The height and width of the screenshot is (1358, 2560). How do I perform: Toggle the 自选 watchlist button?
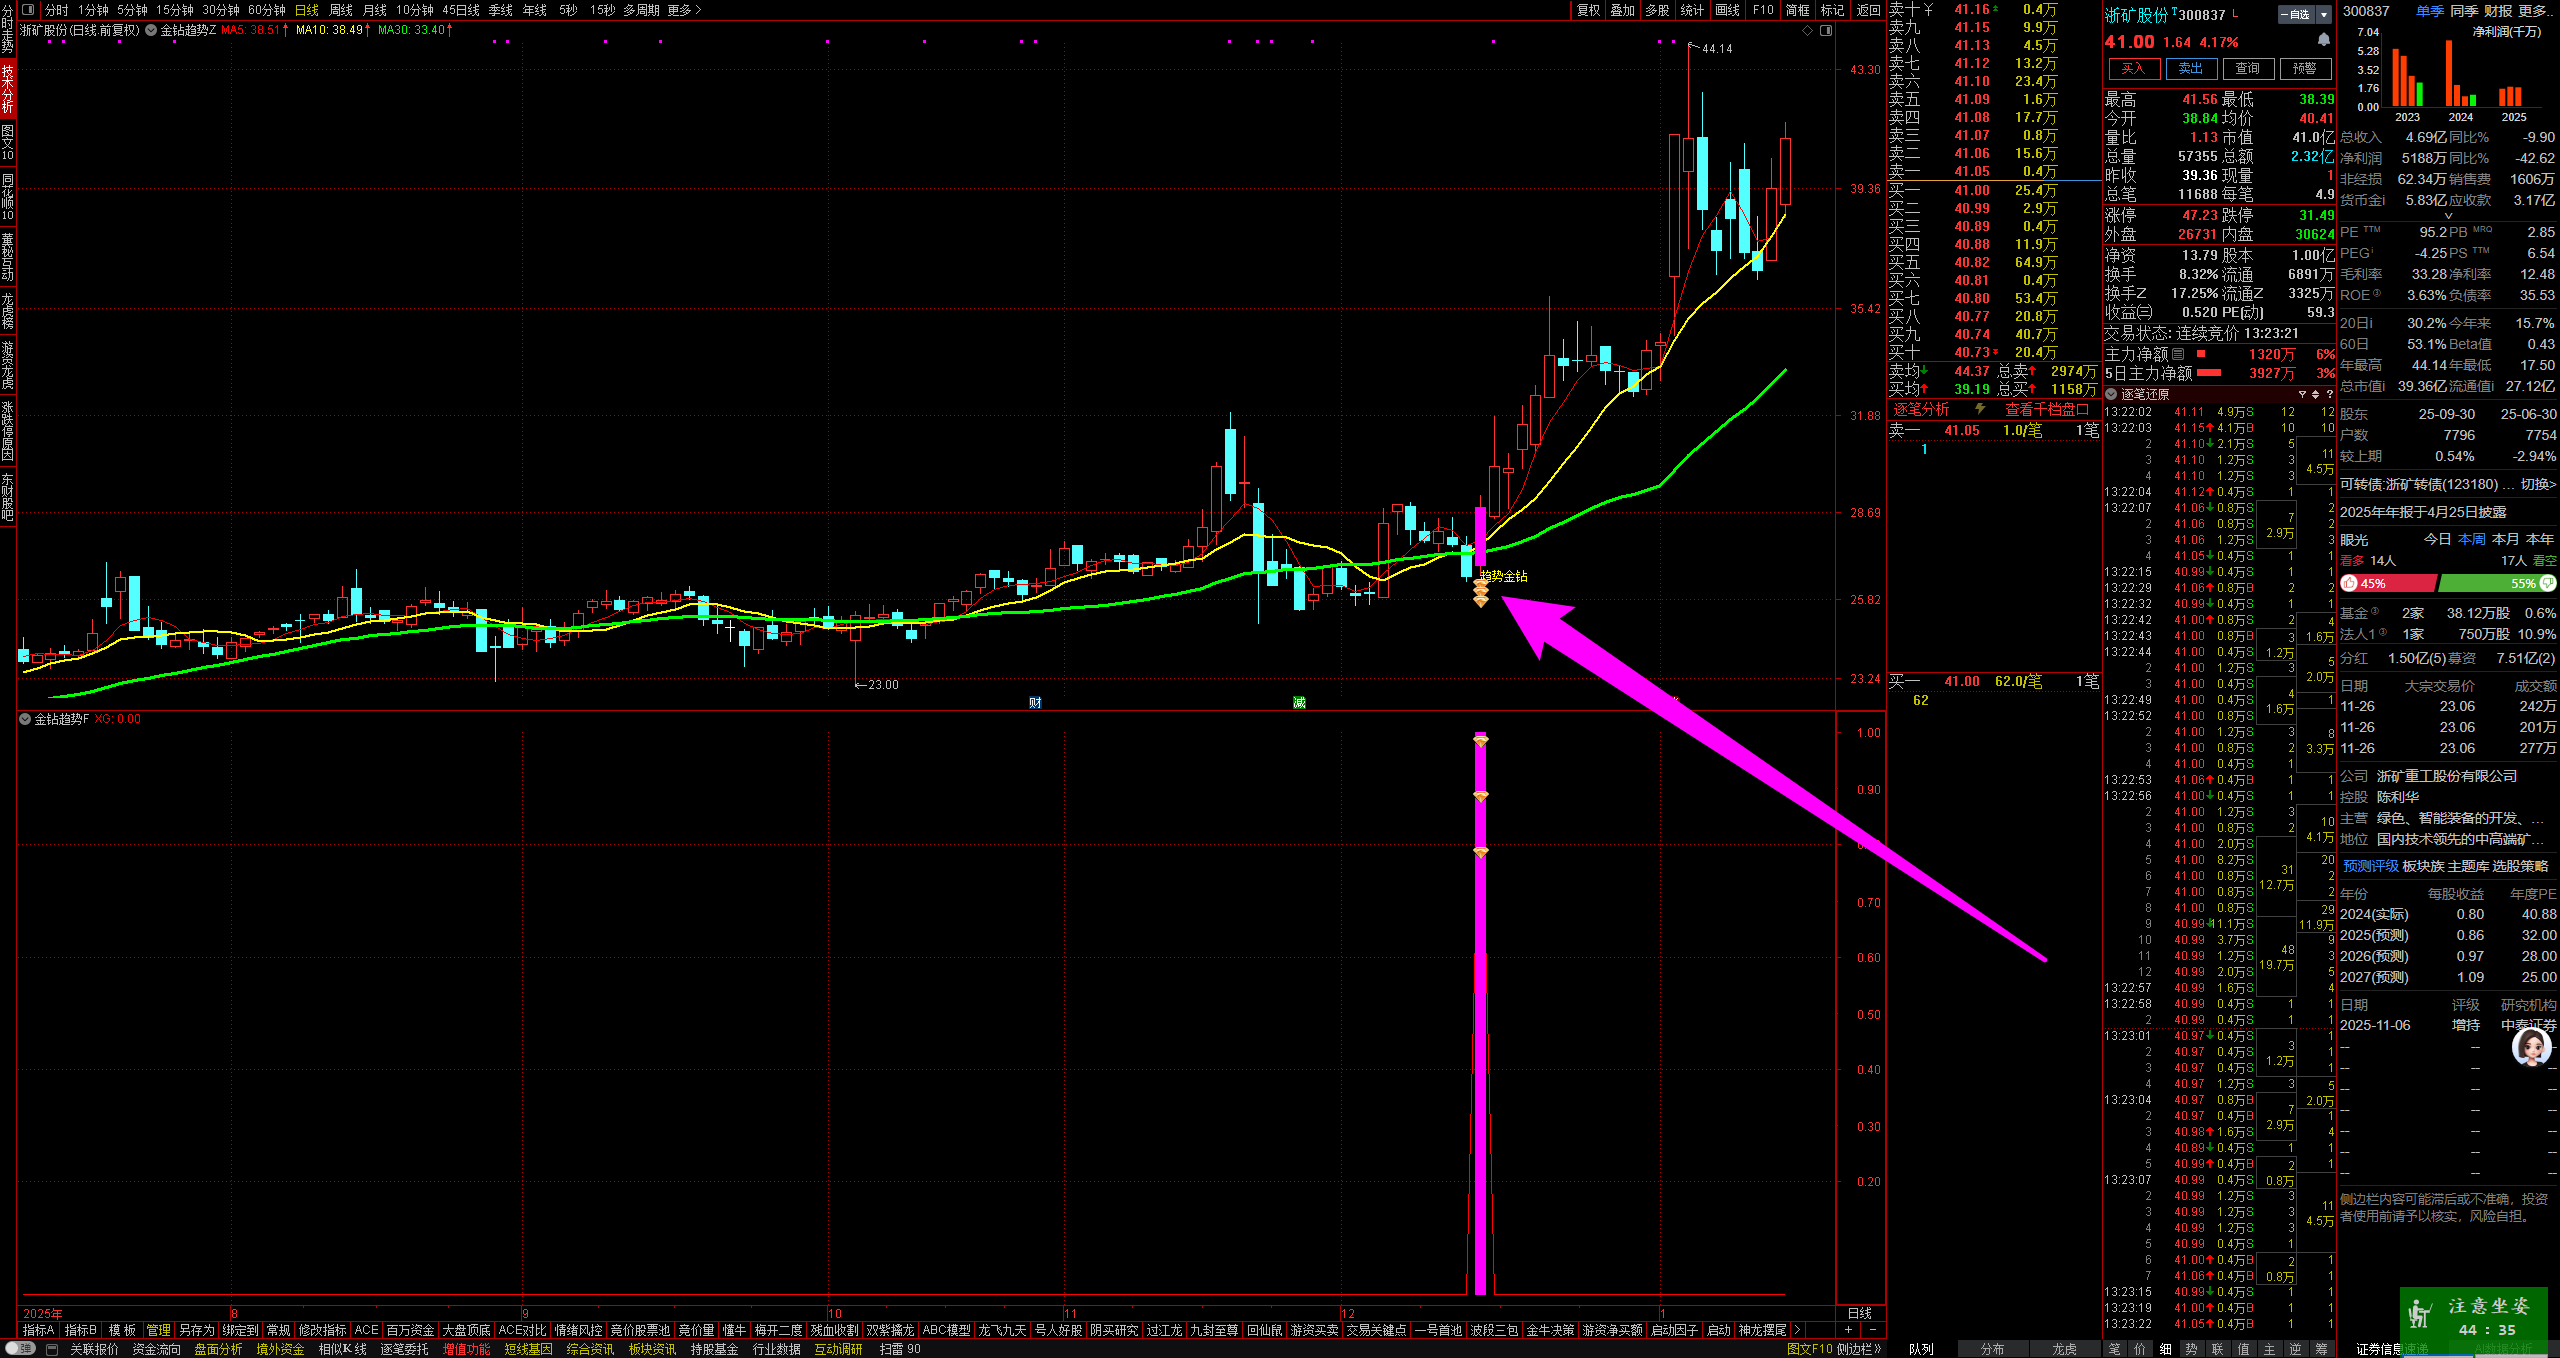[2295, 14]
